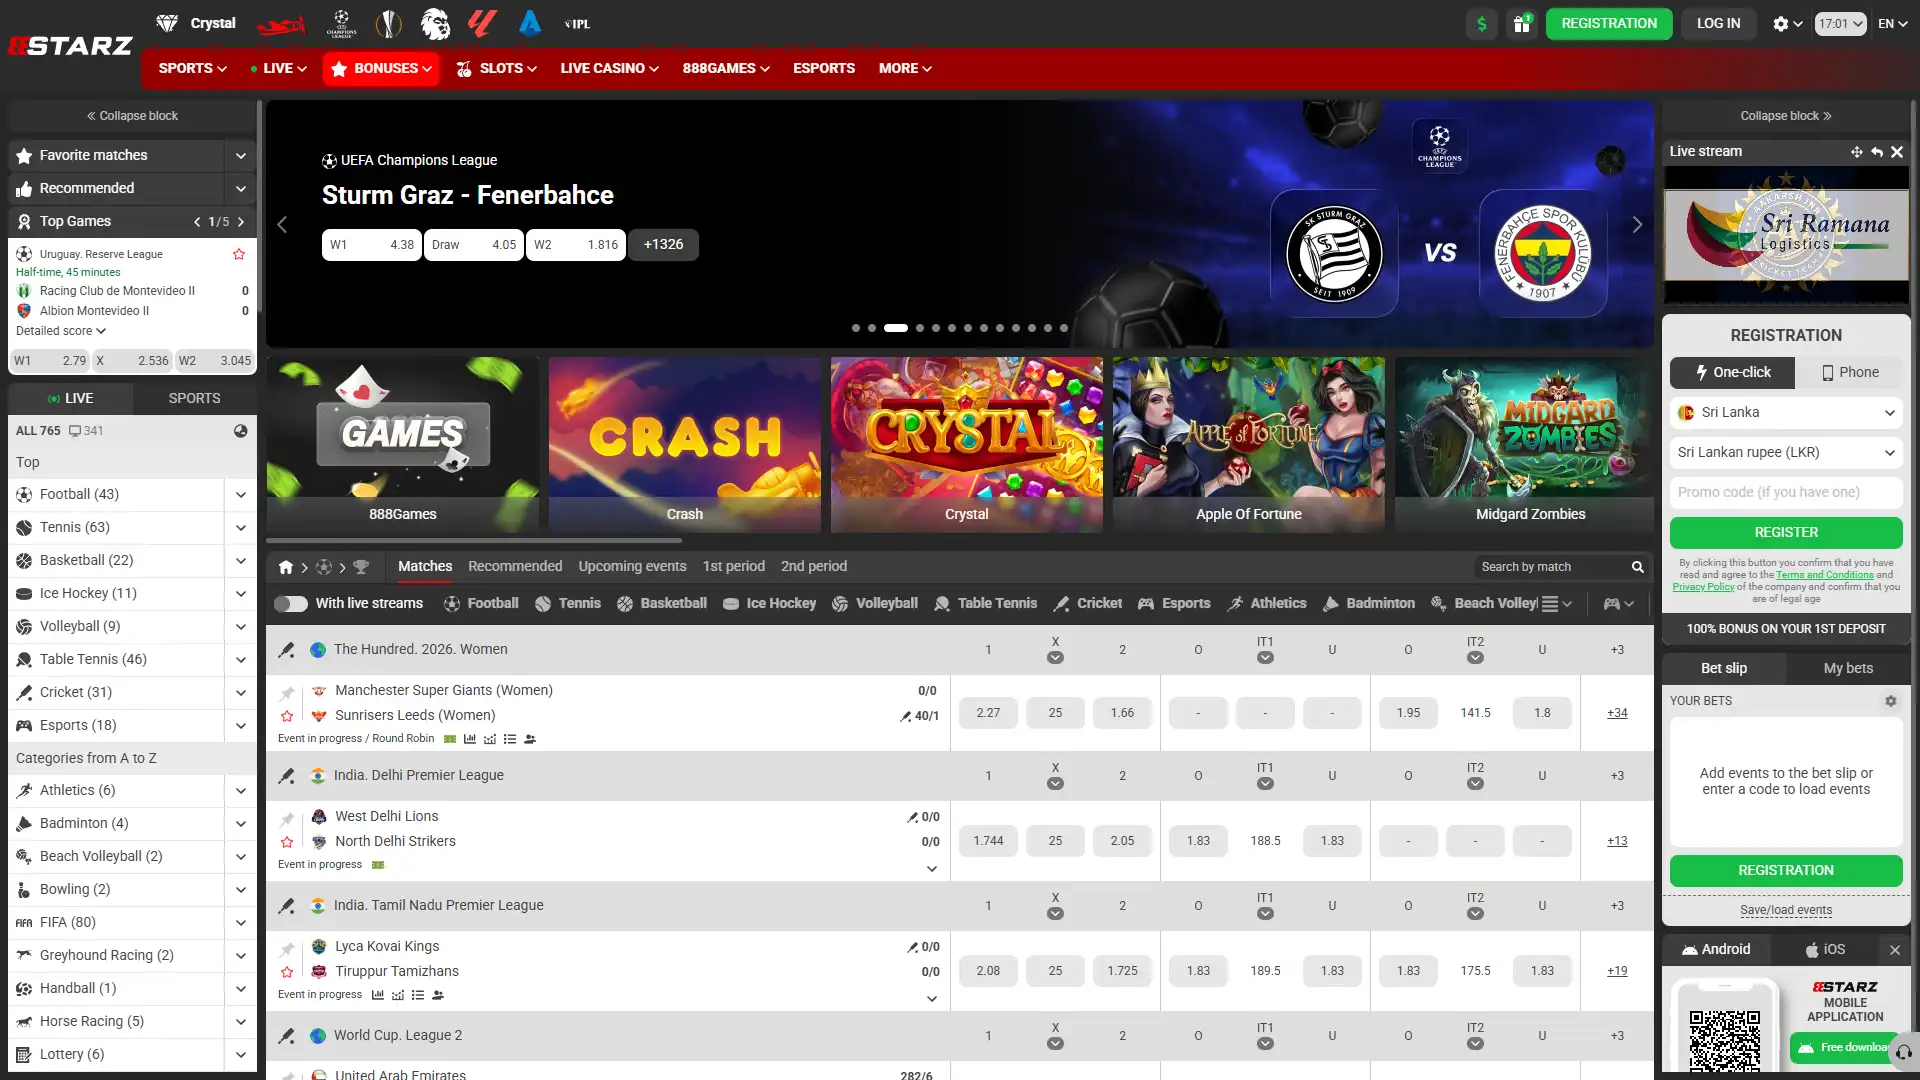1920x1080 pixels.
Task: Click the IPL shortcut icon in top bar
Action: click(x=577, y=24)
